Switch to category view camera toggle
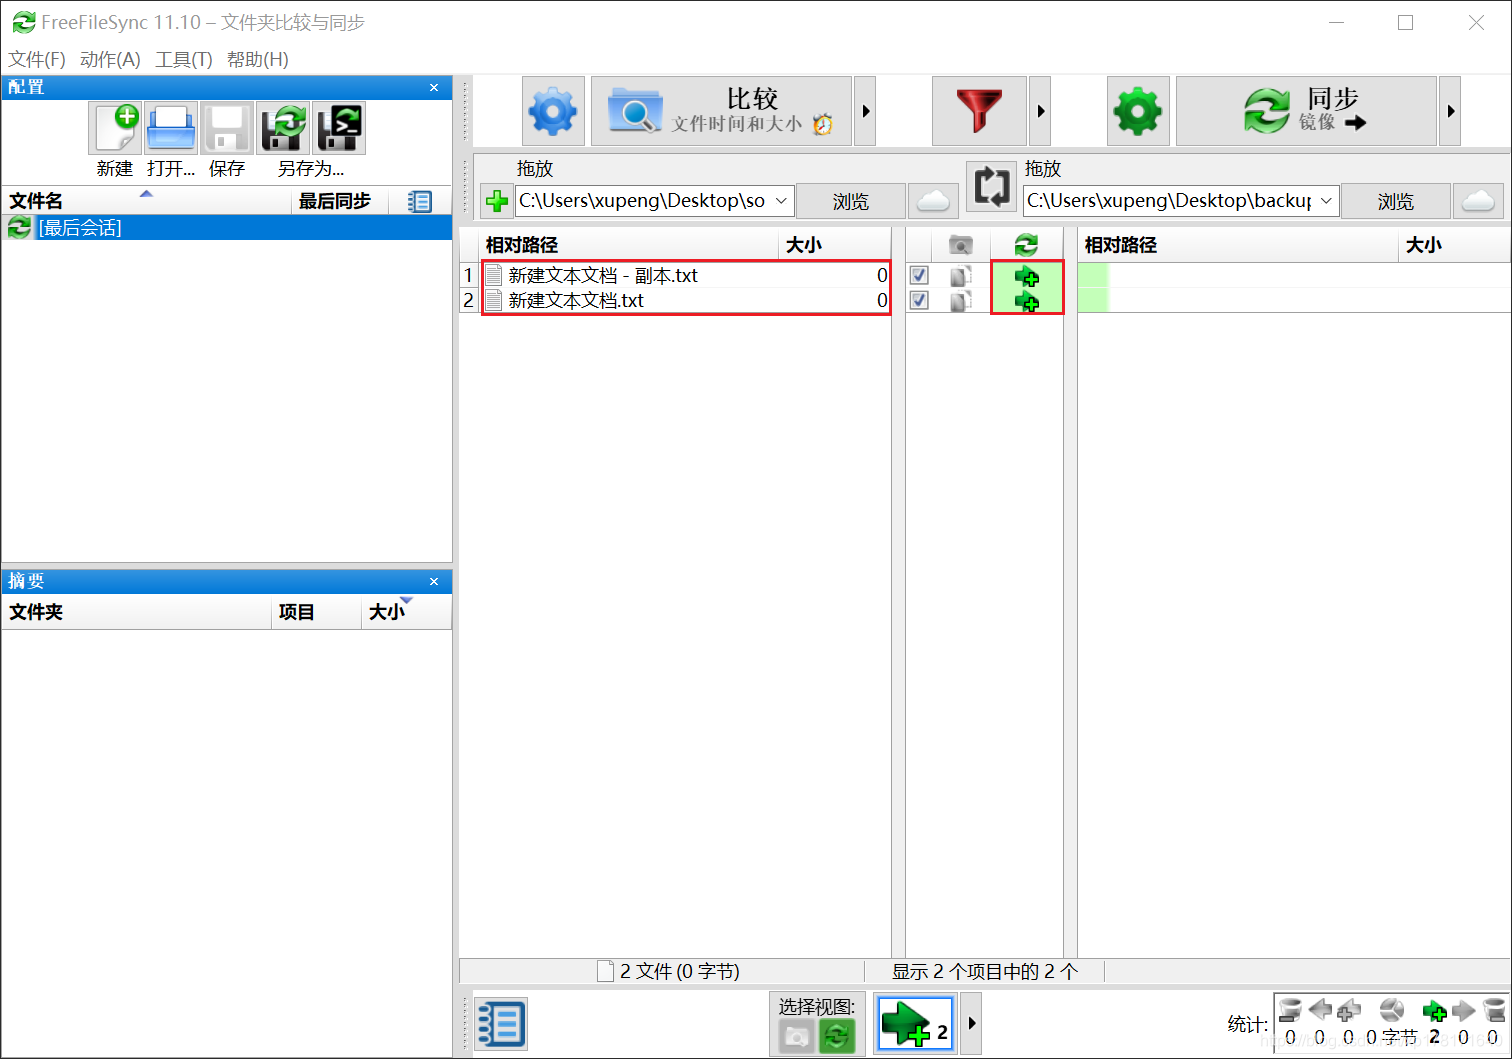The height and width of the screenshot is (1059, 1512). coord(796,1037)
